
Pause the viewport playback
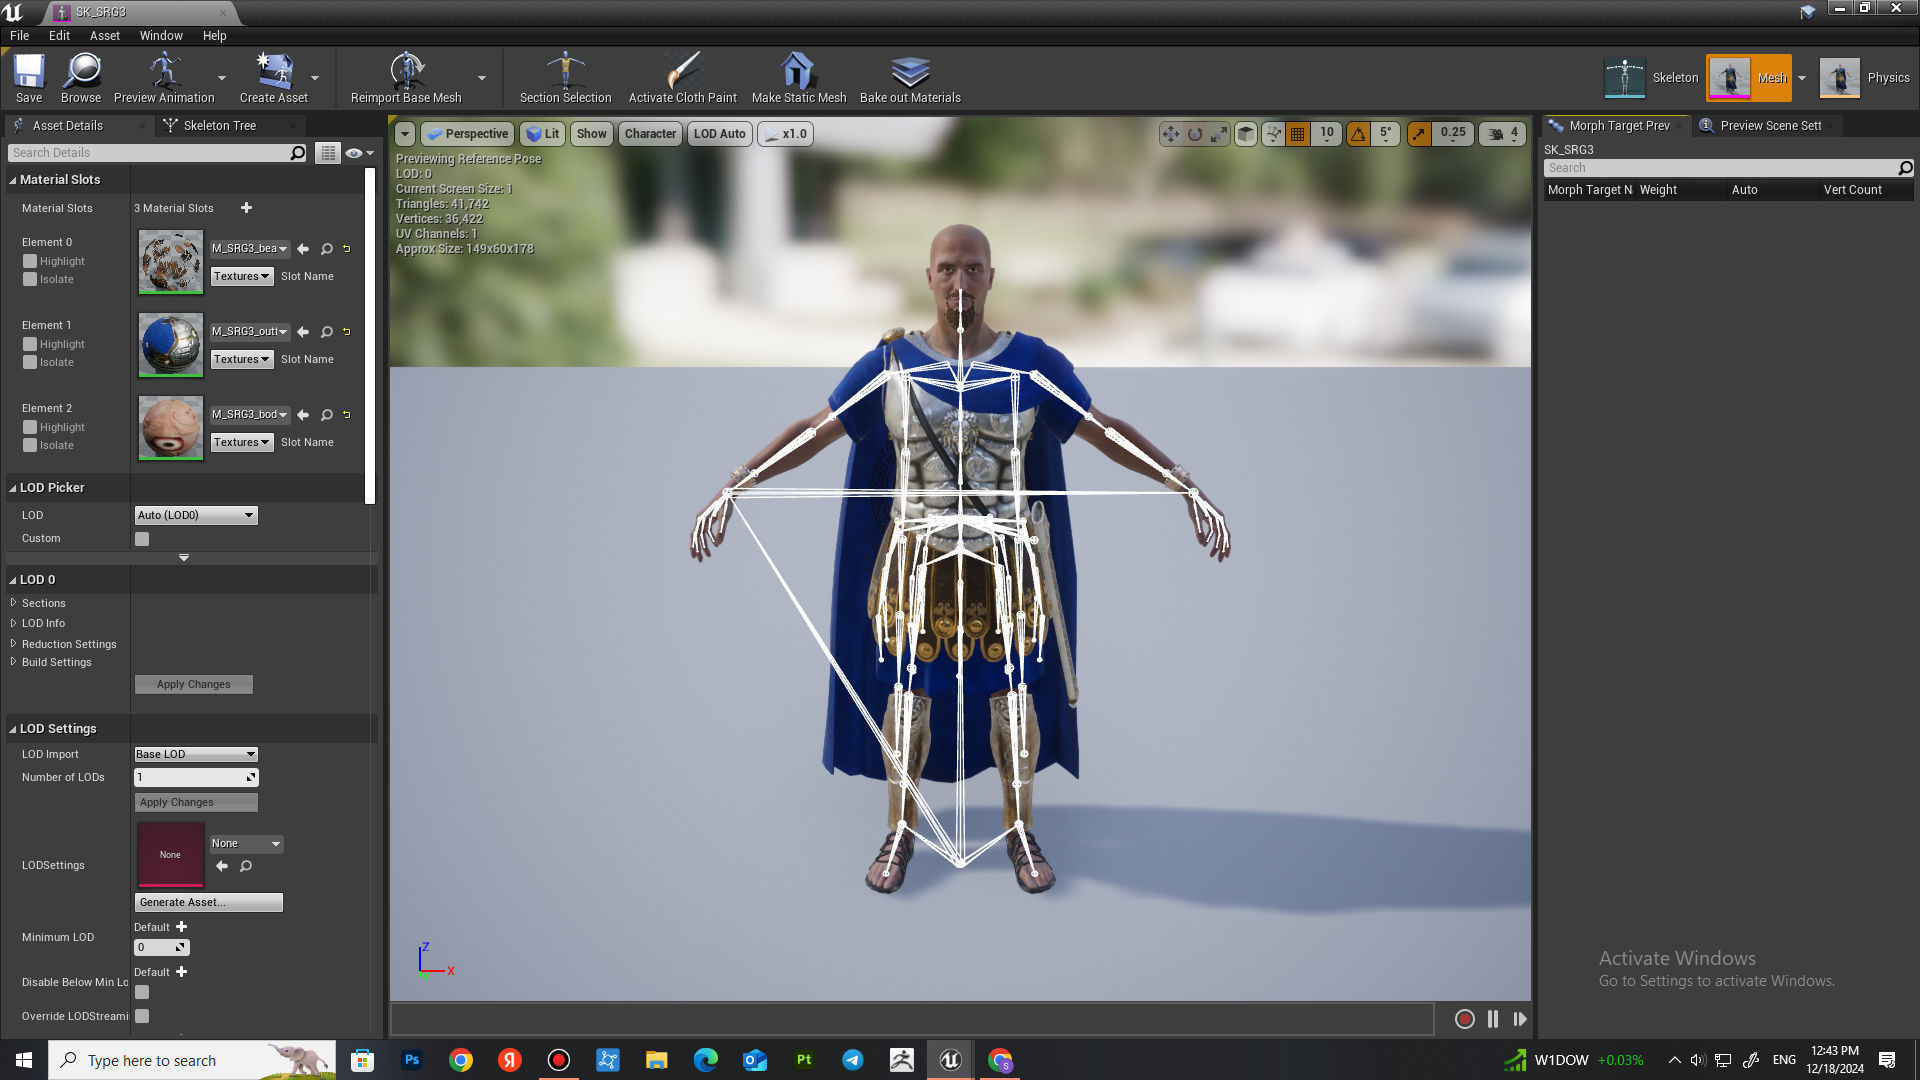coord(1492,1019)
